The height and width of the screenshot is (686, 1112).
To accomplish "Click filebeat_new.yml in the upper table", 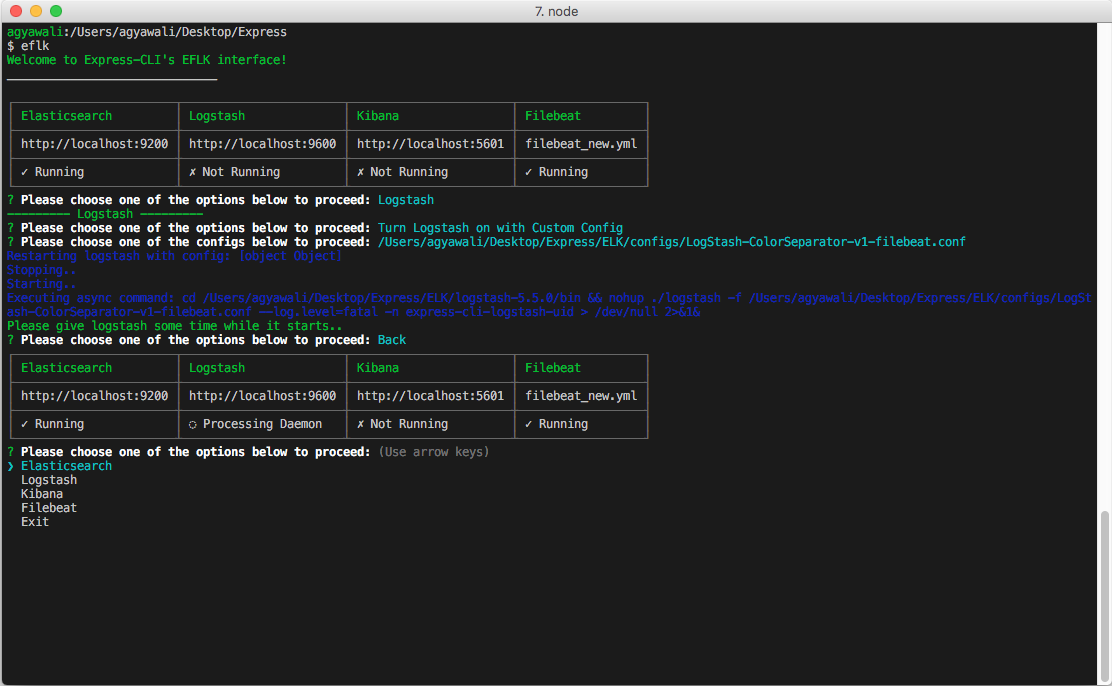I will (581, 144).
